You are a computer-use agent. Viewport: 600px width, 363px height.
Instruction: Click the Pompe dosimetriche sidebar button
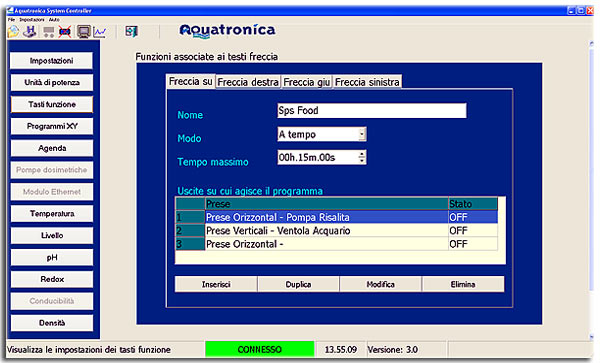pyautogui.click(x=51, y=170)
